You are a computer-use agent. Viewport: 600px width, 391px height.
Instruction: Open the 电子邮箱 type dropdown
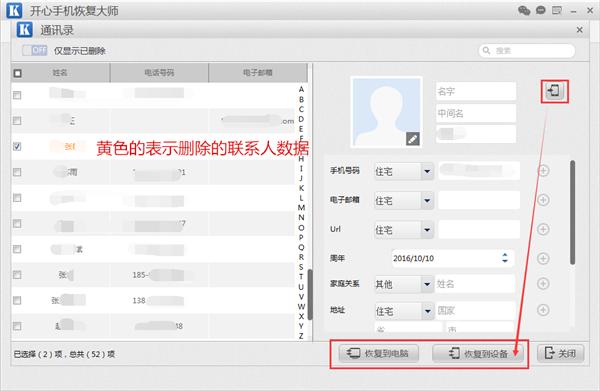coord(404,200)
